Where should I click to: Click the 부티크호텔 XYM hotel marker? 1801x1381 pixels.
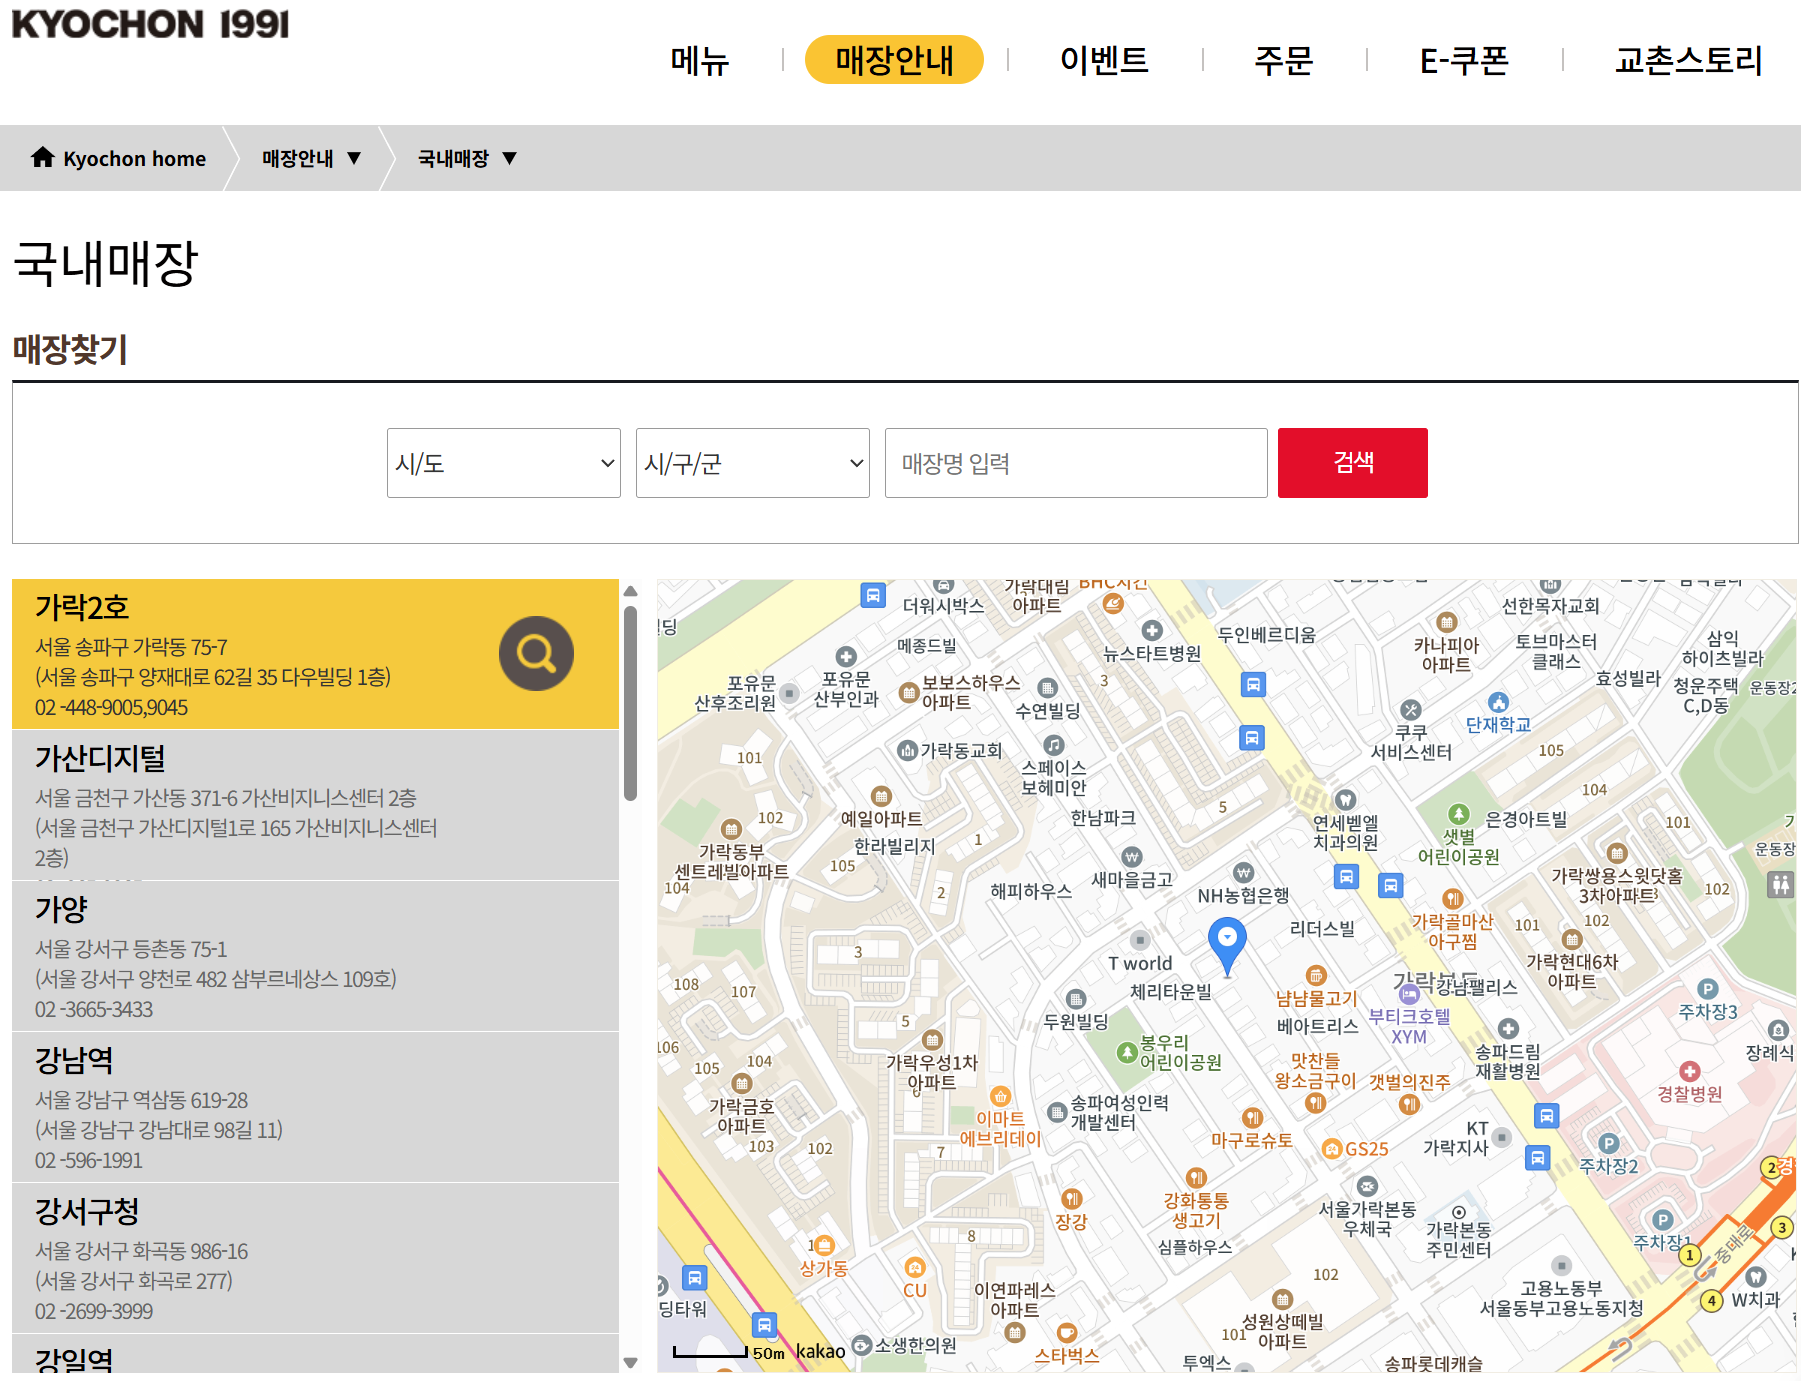(1409, 994)
